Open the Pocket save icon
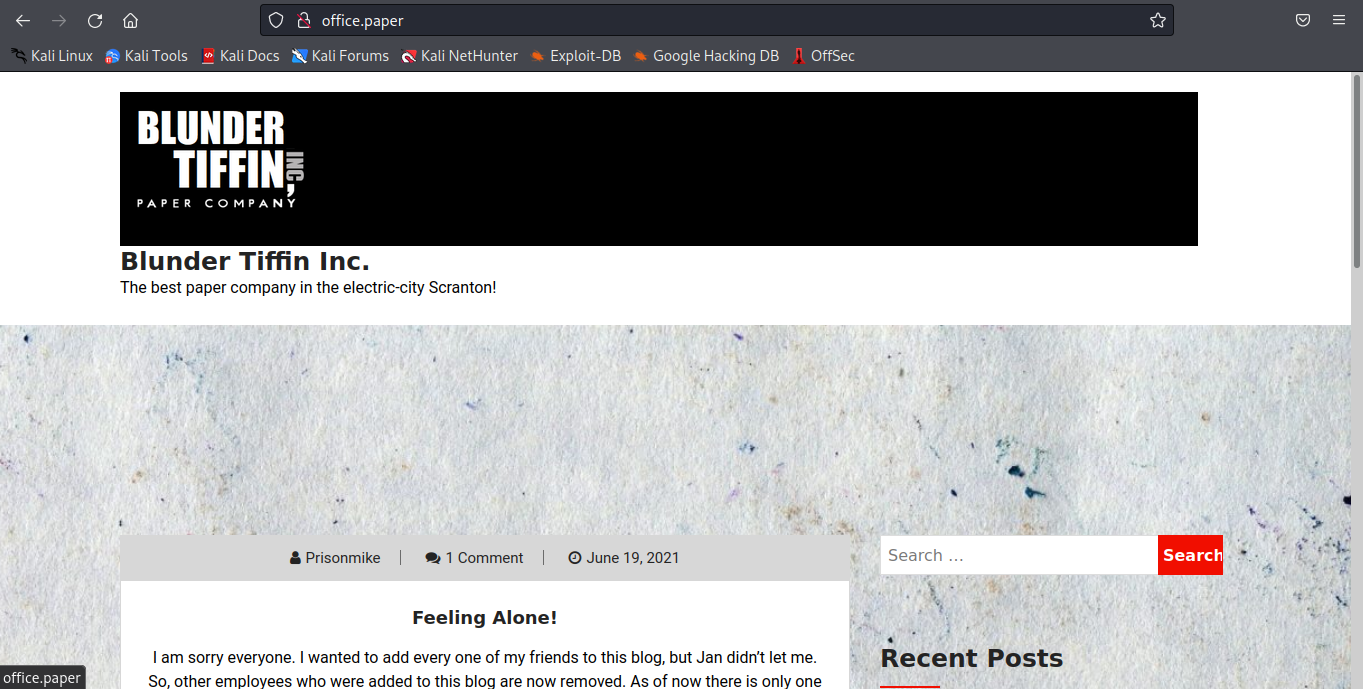 [1303, 20]
